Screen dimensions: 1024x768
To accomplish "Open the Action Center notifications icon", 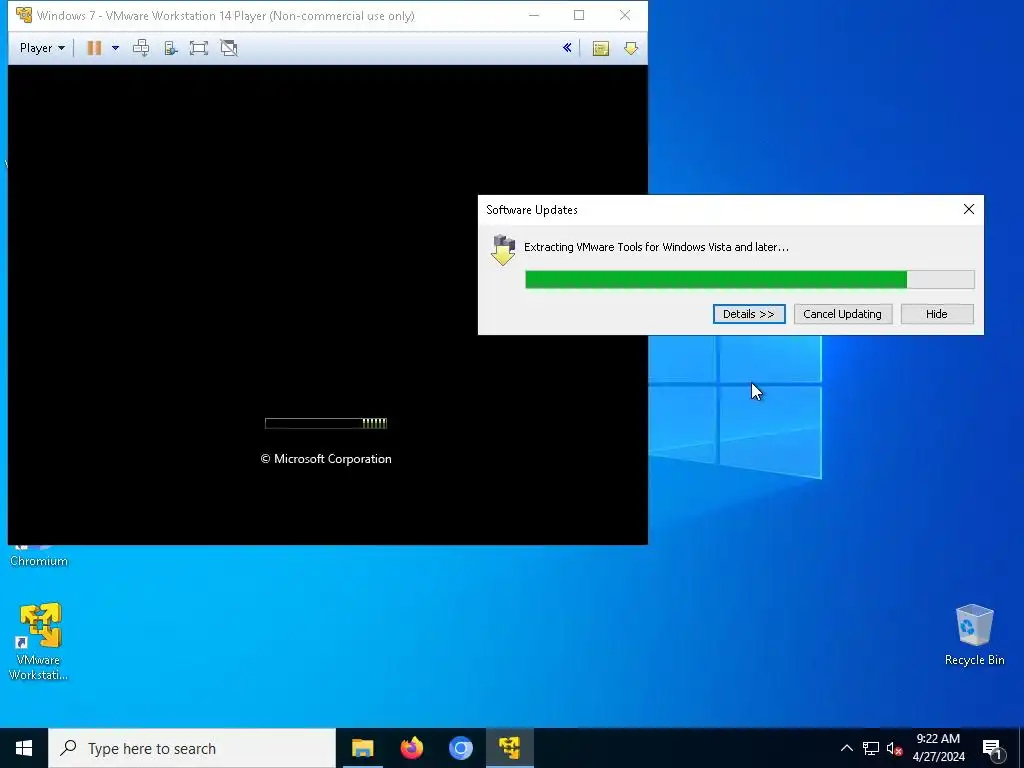I will (x=992, y=749).
